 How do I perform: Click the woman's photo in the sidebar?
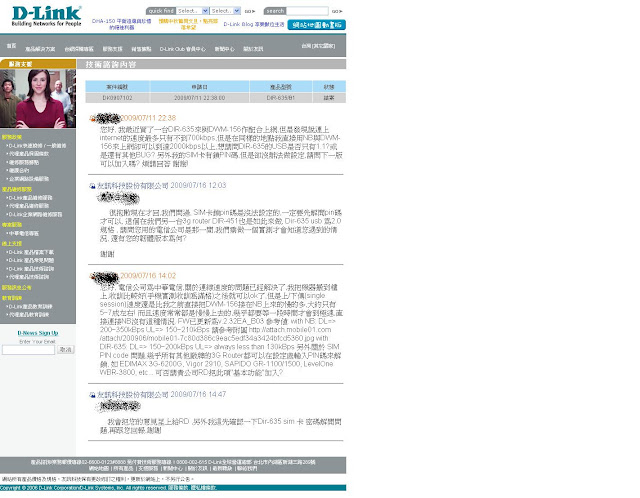[38, 98]
